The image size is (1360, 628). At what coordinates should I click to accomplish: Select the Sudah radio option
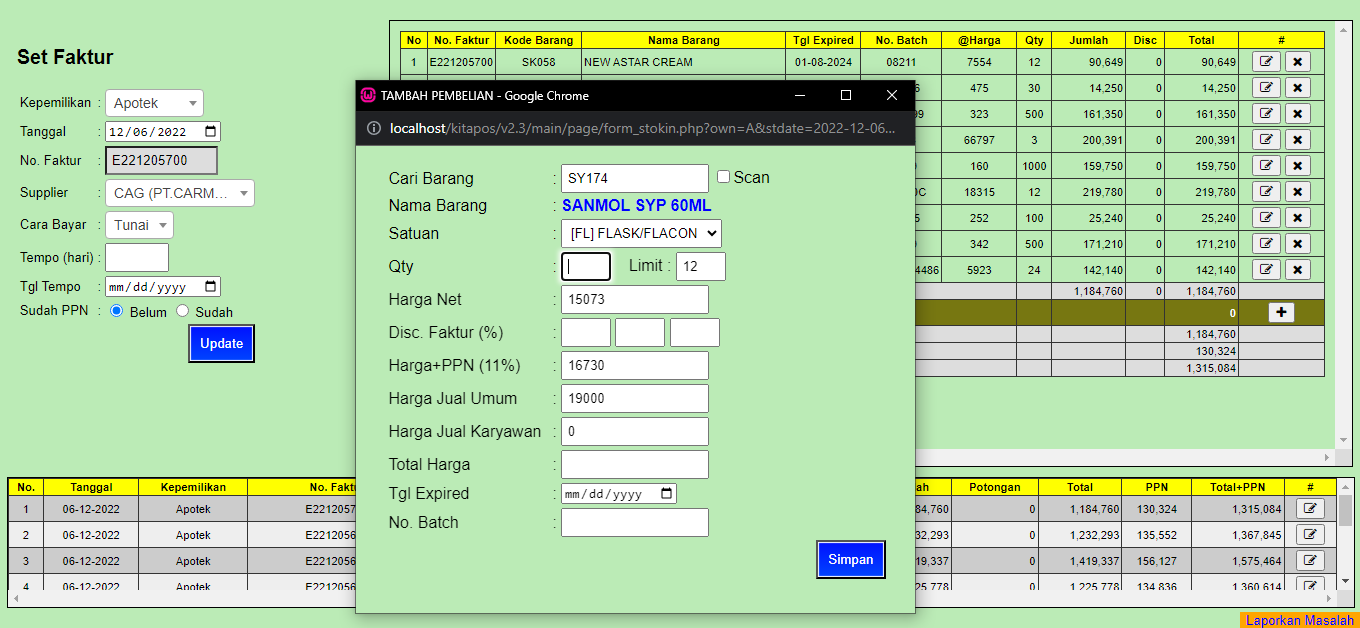tap(183, 311)
